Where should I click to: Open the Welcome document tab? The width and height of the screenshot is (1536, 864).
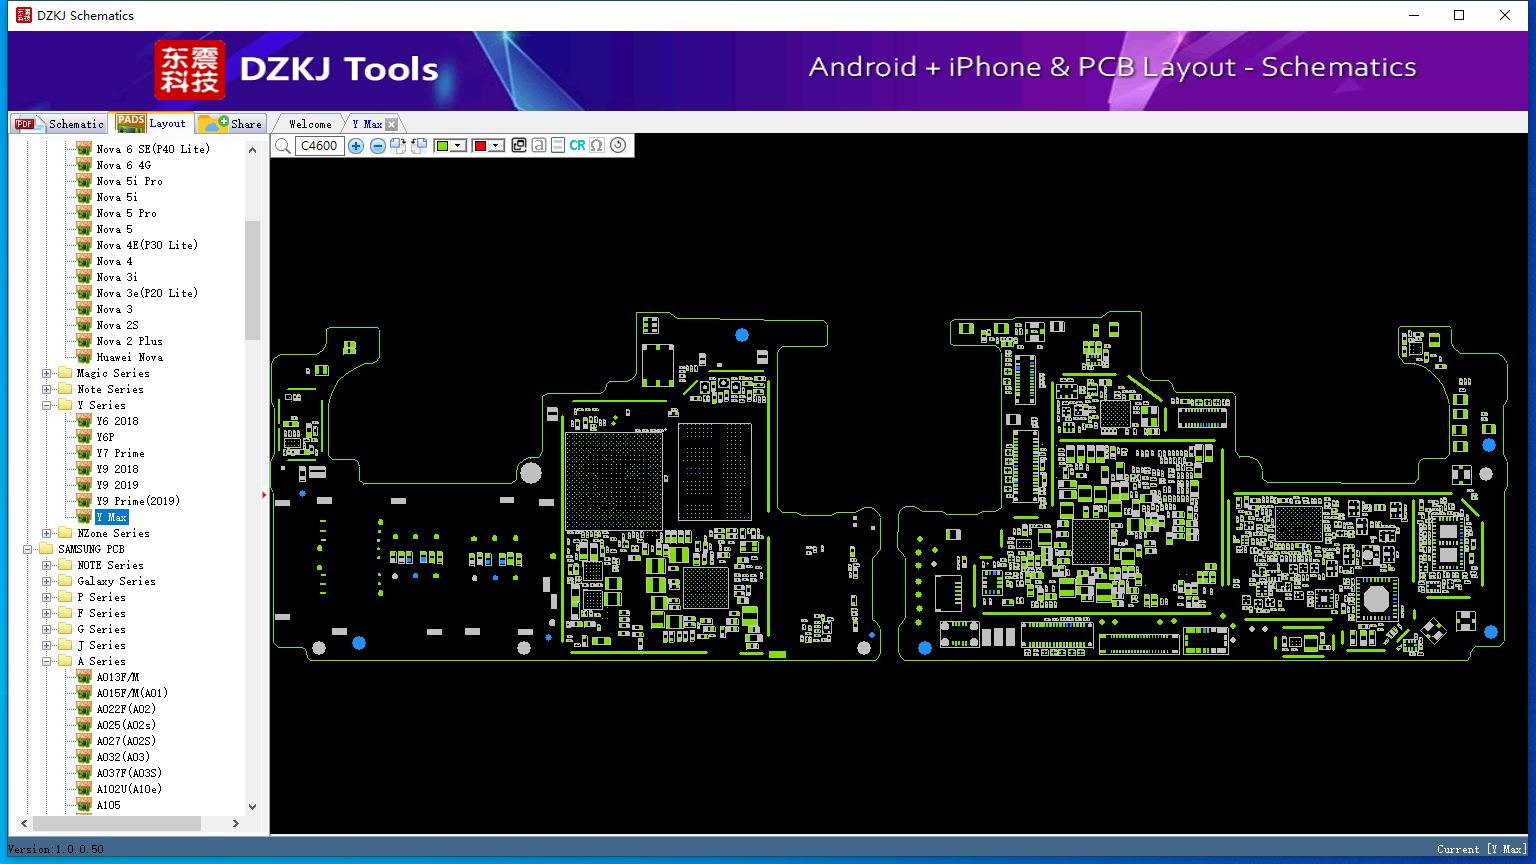pyautogui.click(x=310, y=124)
